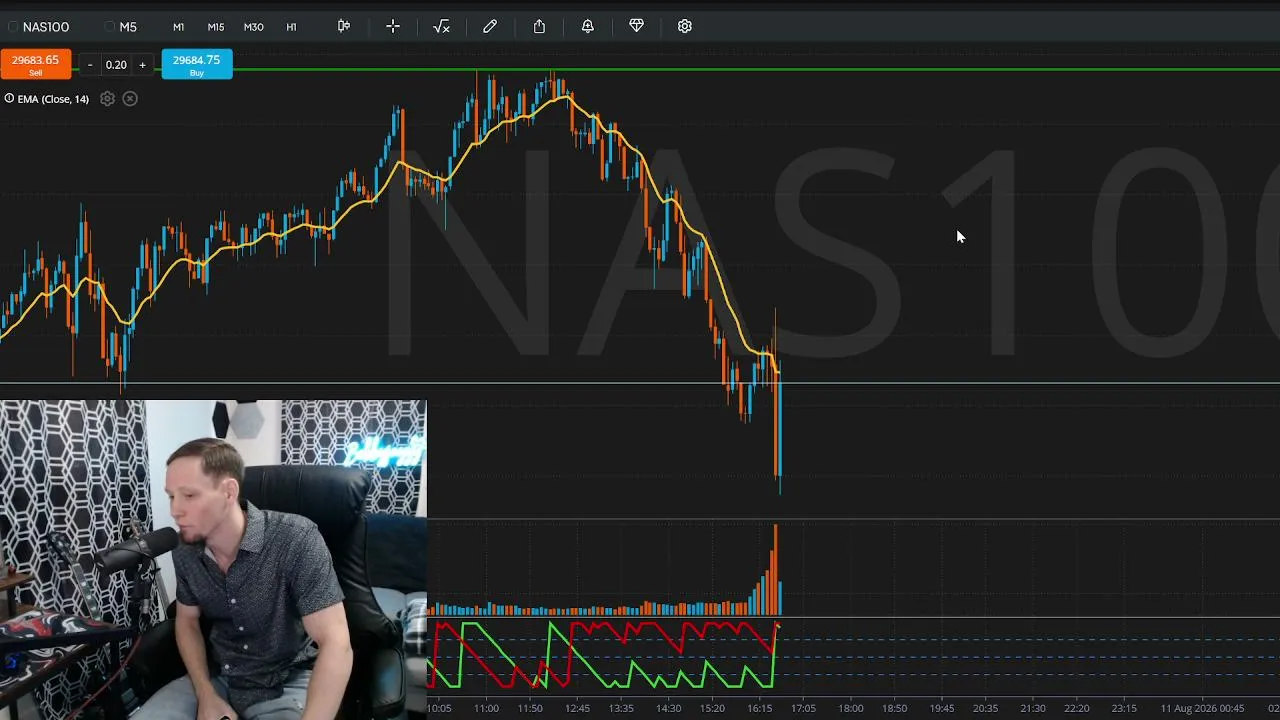This screenshot has width=1280, height=720.
Task: Increase lot size with plus button
Action: click(142, 65)
